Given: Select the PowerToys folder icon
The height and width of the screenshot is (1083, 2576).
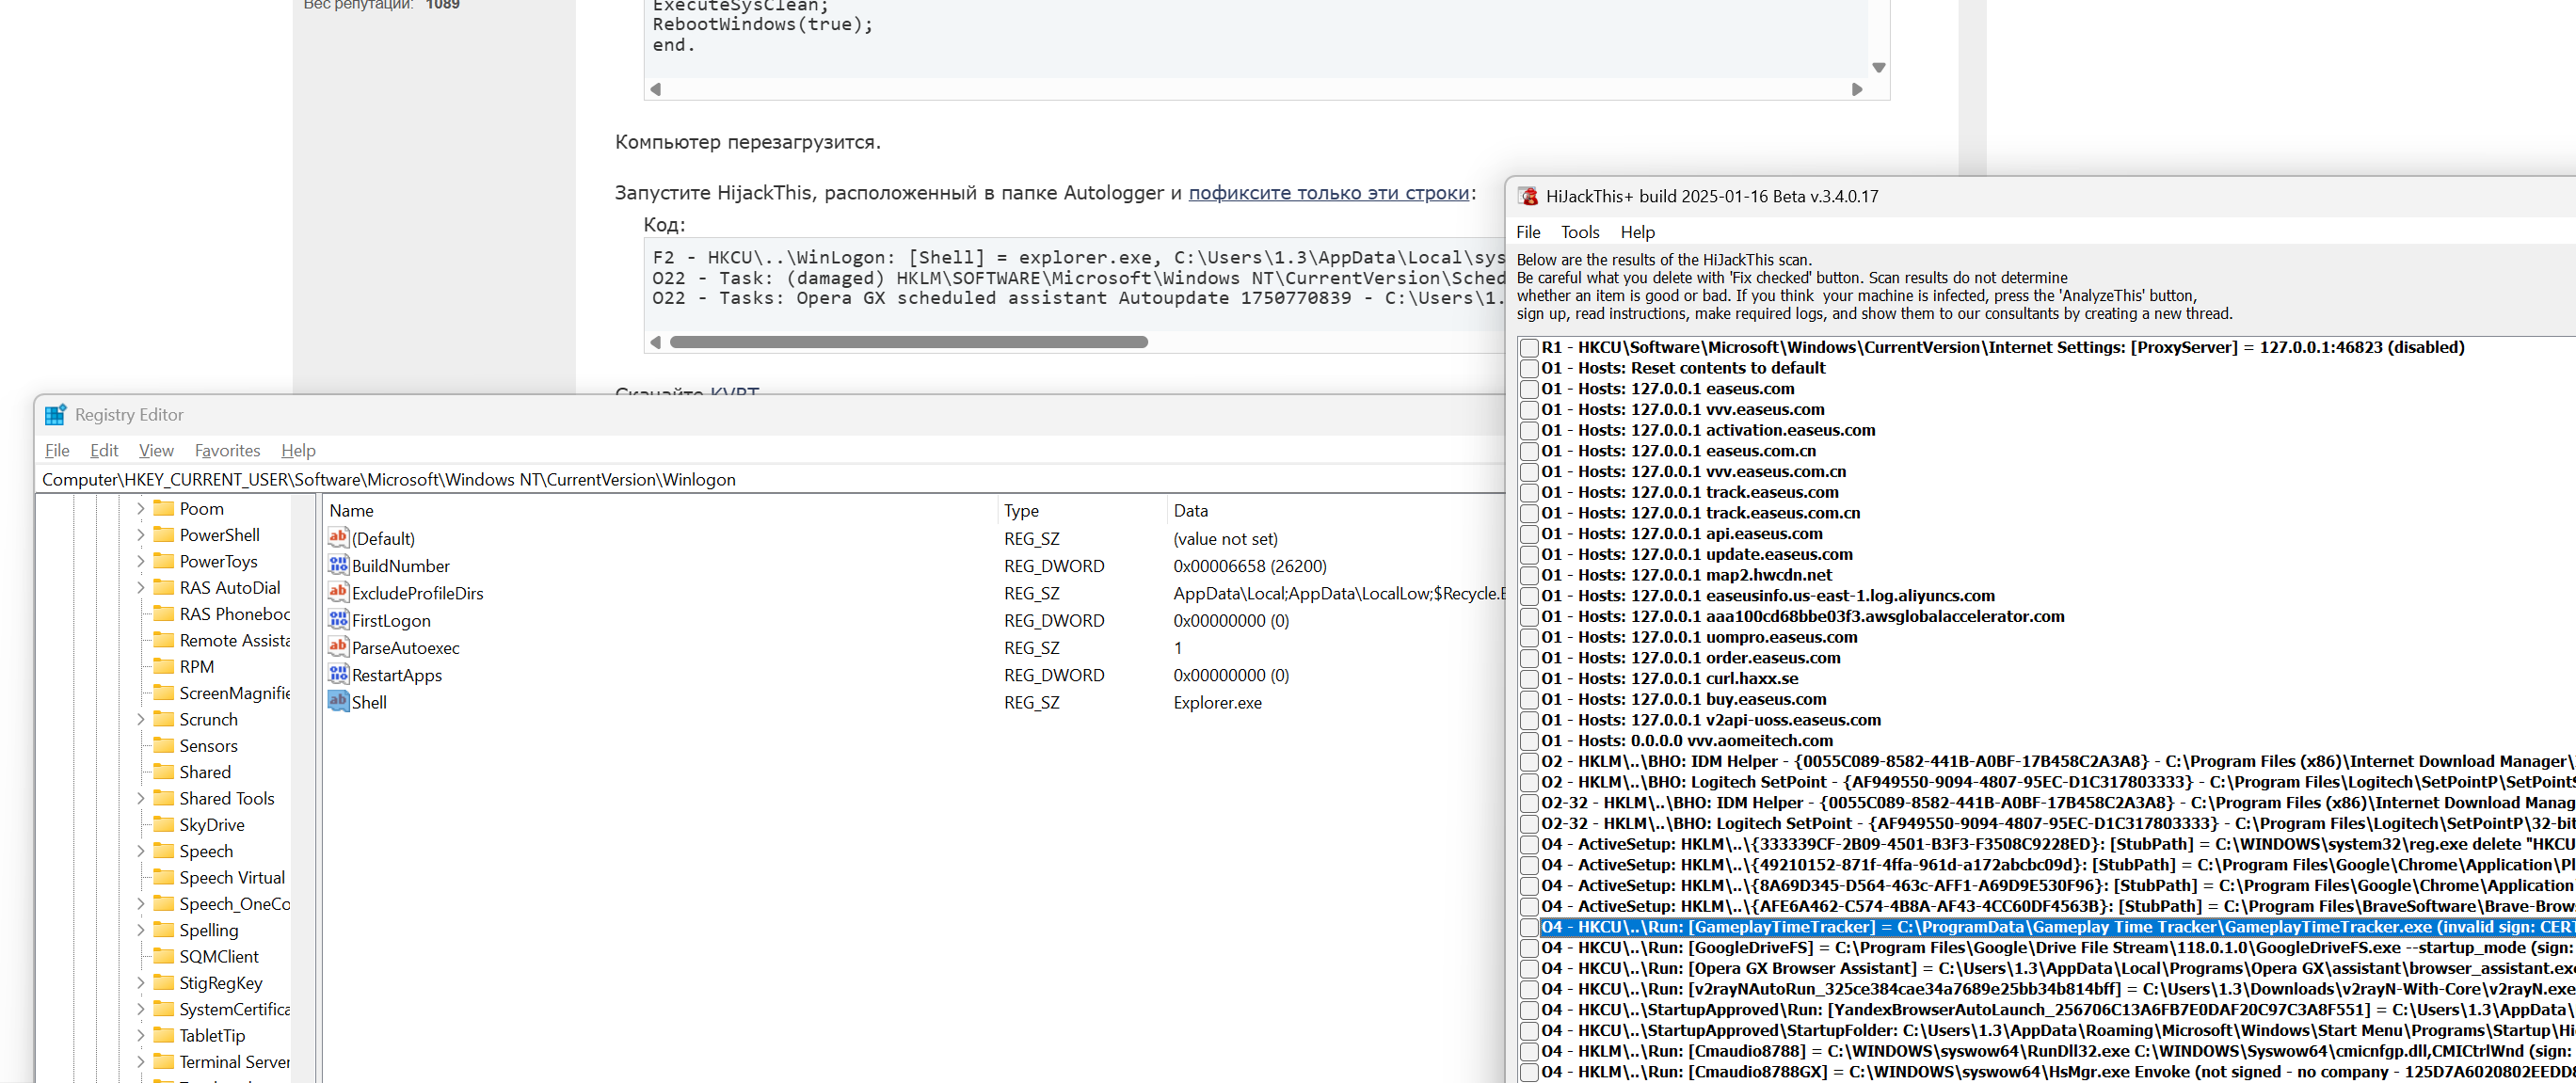Looking at the screenshot, I should (x=164, y=561).
